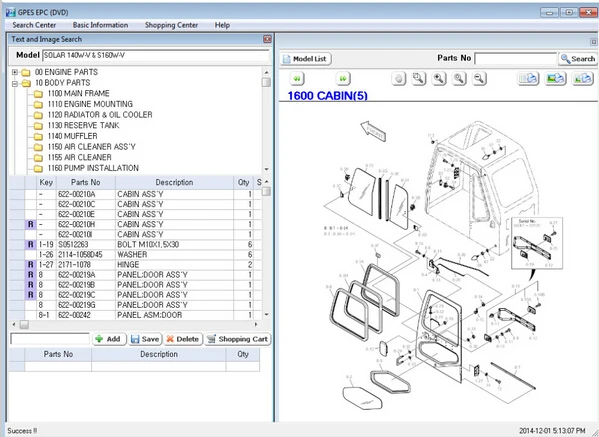Select part 622-00219G row
Viewport: 599px width, 437px height.
[136, 305]
